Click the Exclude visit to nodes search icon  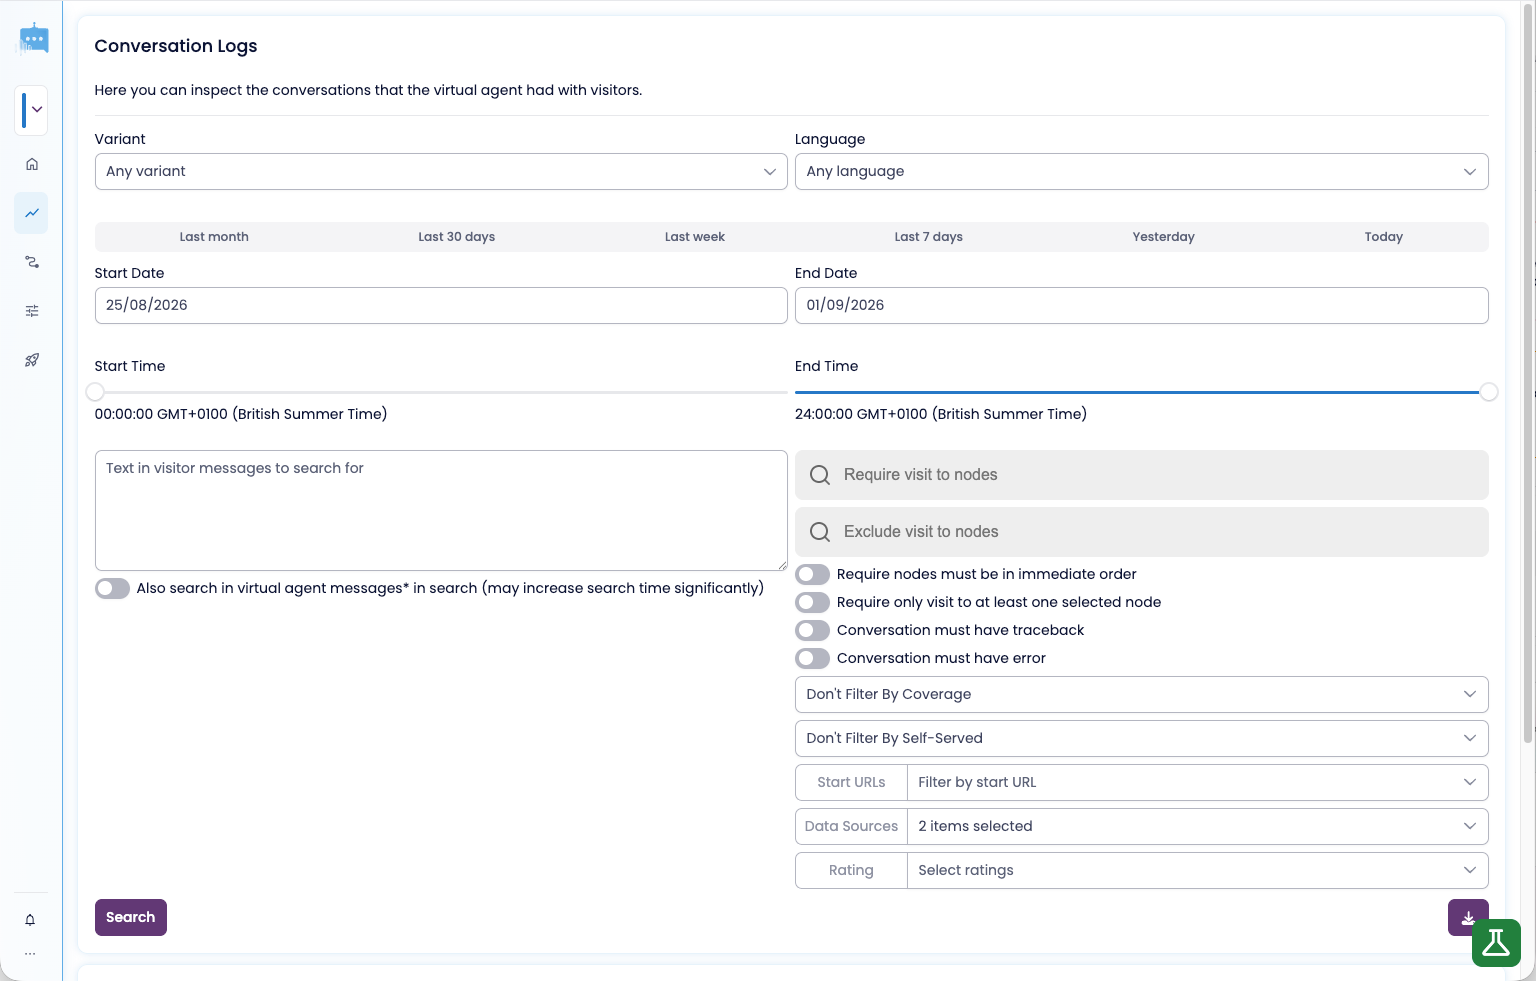(820, 532)
